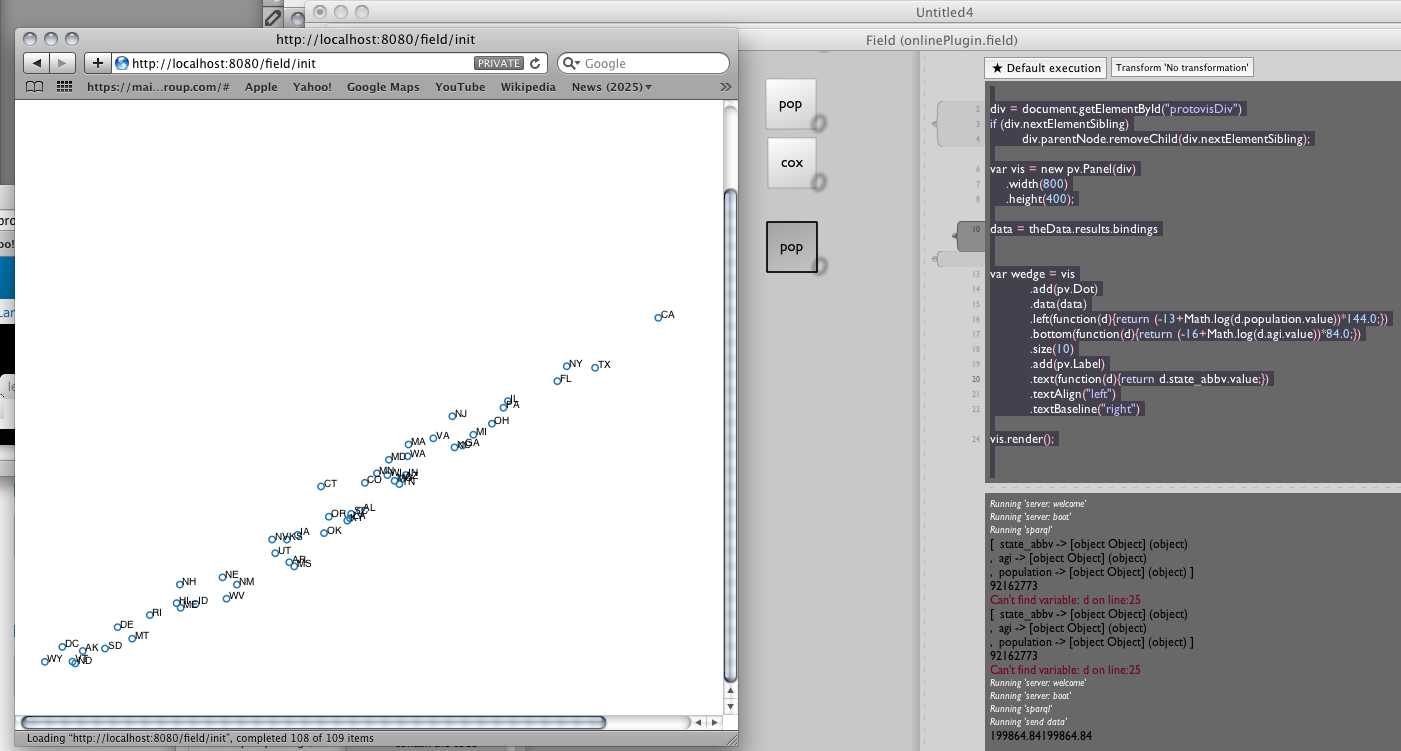Click the globe site icon in address bar
This screenshot has width=1401, height=751.
122,63
